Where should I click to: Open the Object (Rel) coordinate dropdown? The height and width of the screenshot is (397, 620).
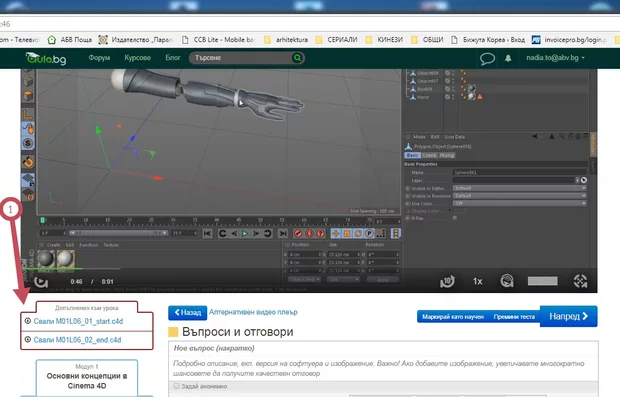pos(304,279)
